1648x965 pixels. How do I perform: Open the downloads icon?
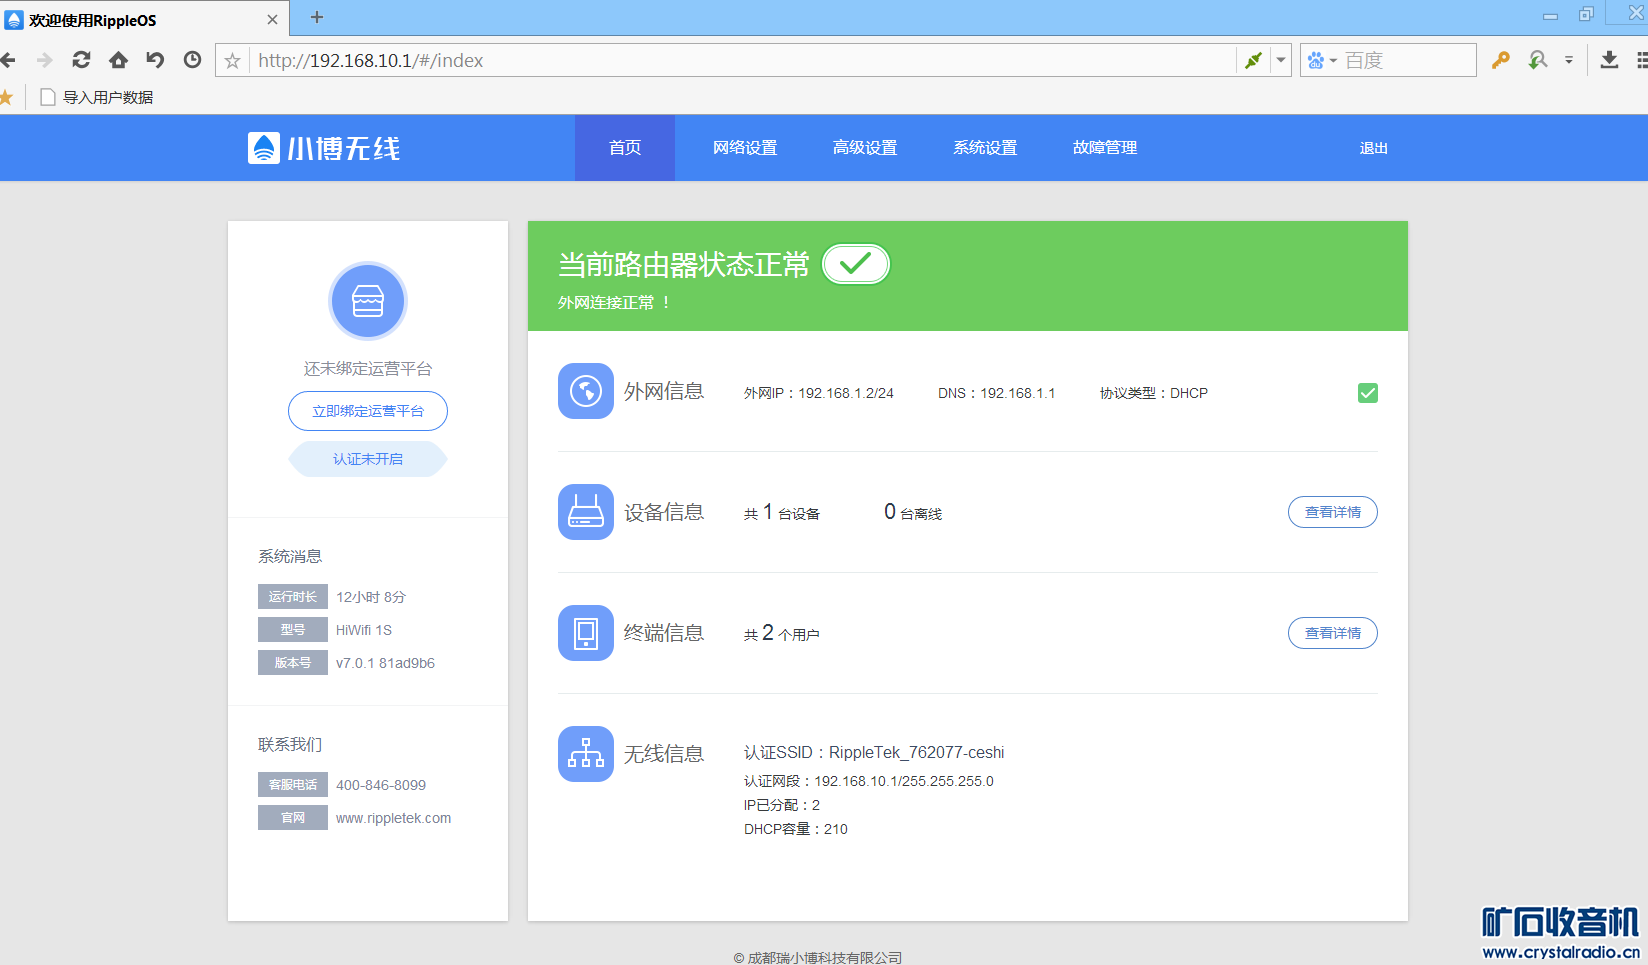1609,60
